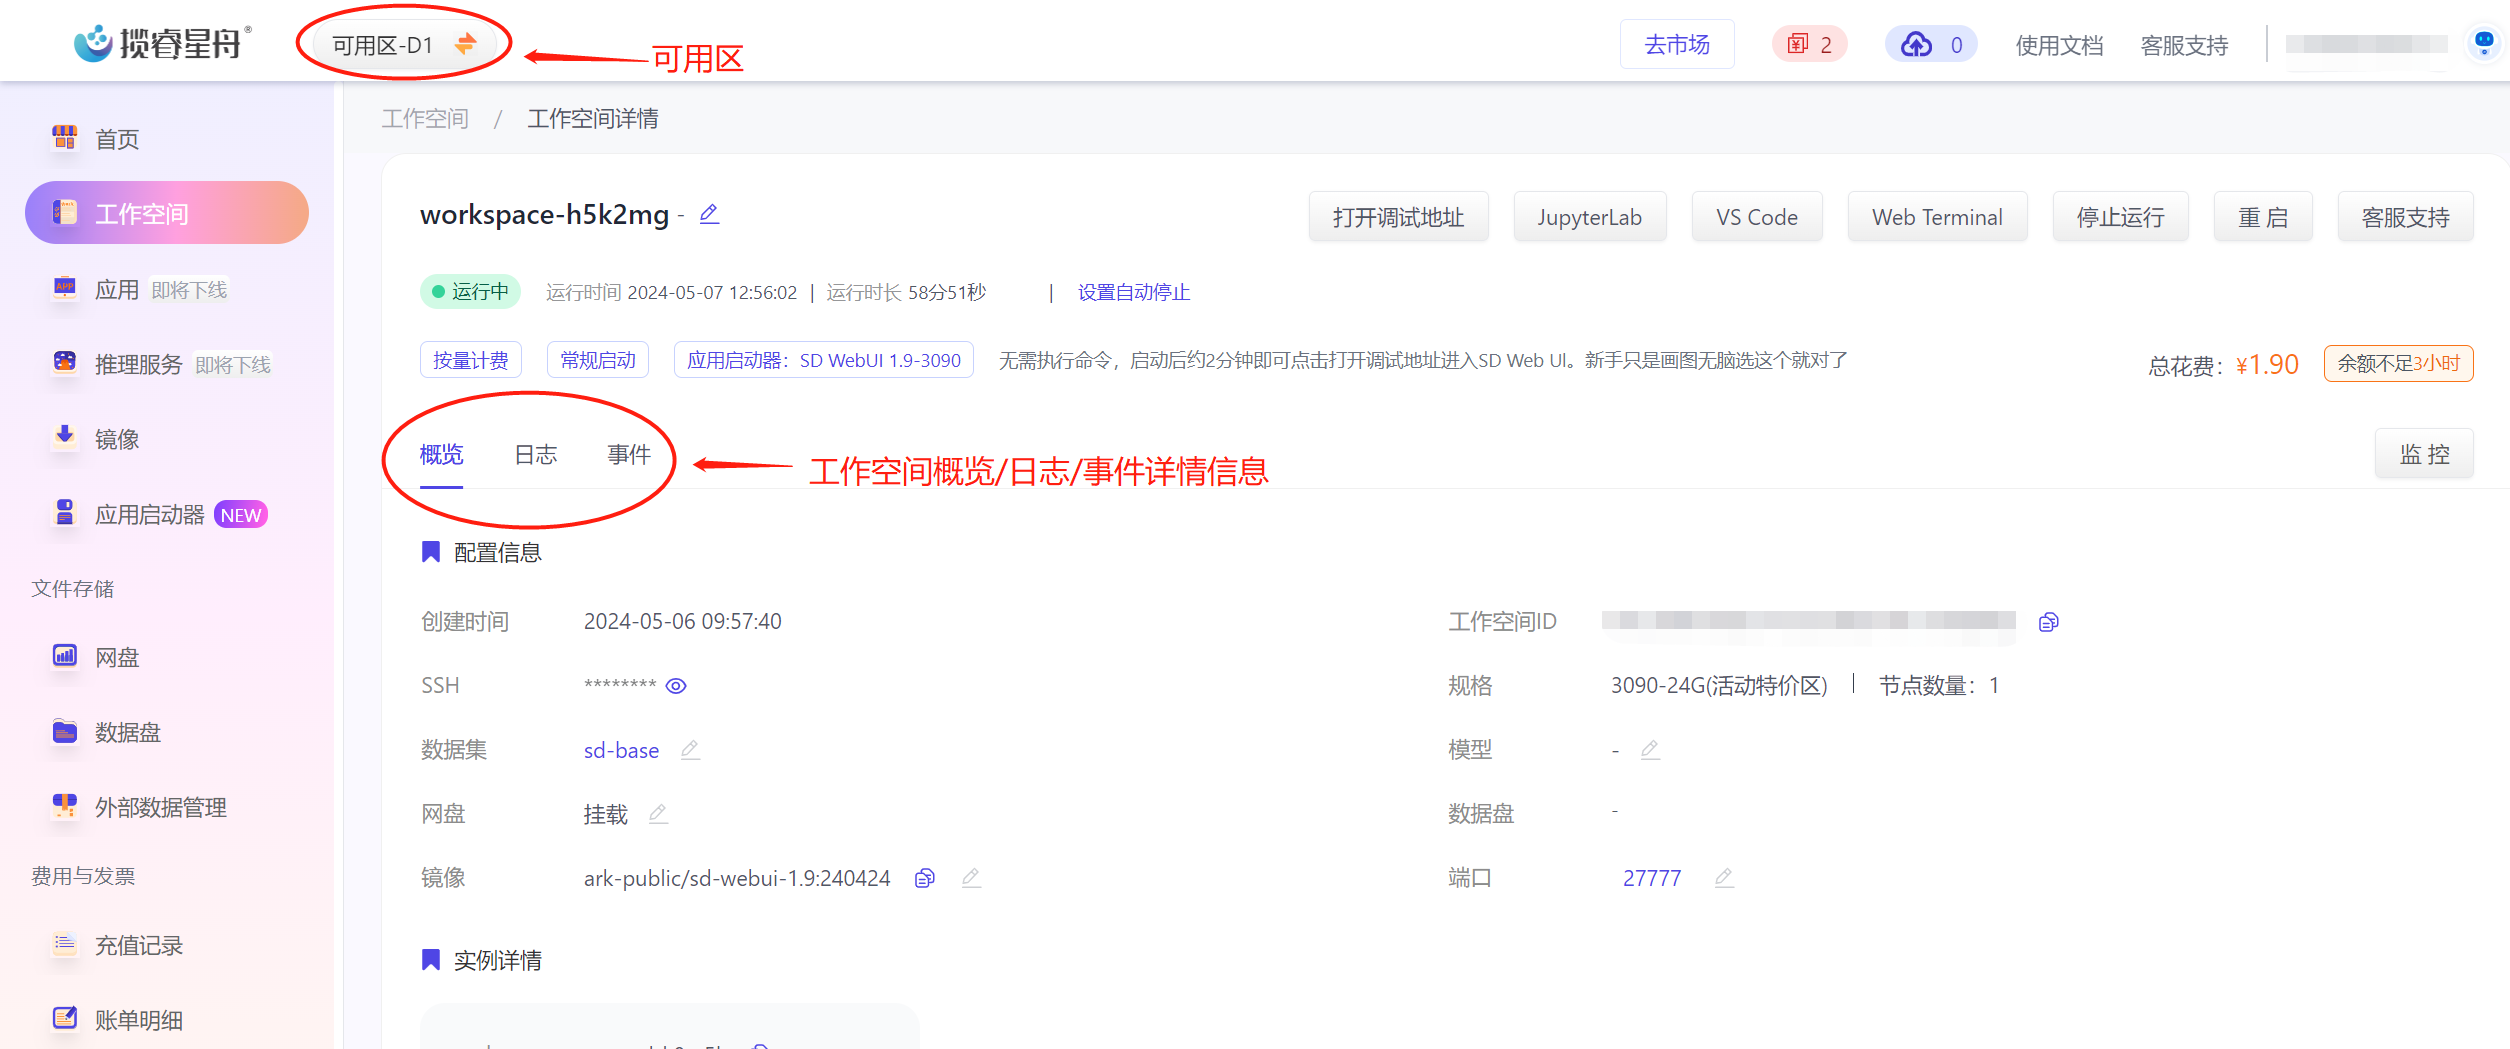Select the 概览 tab
The image size is (2510, 1049).
(x=441, y=455)
